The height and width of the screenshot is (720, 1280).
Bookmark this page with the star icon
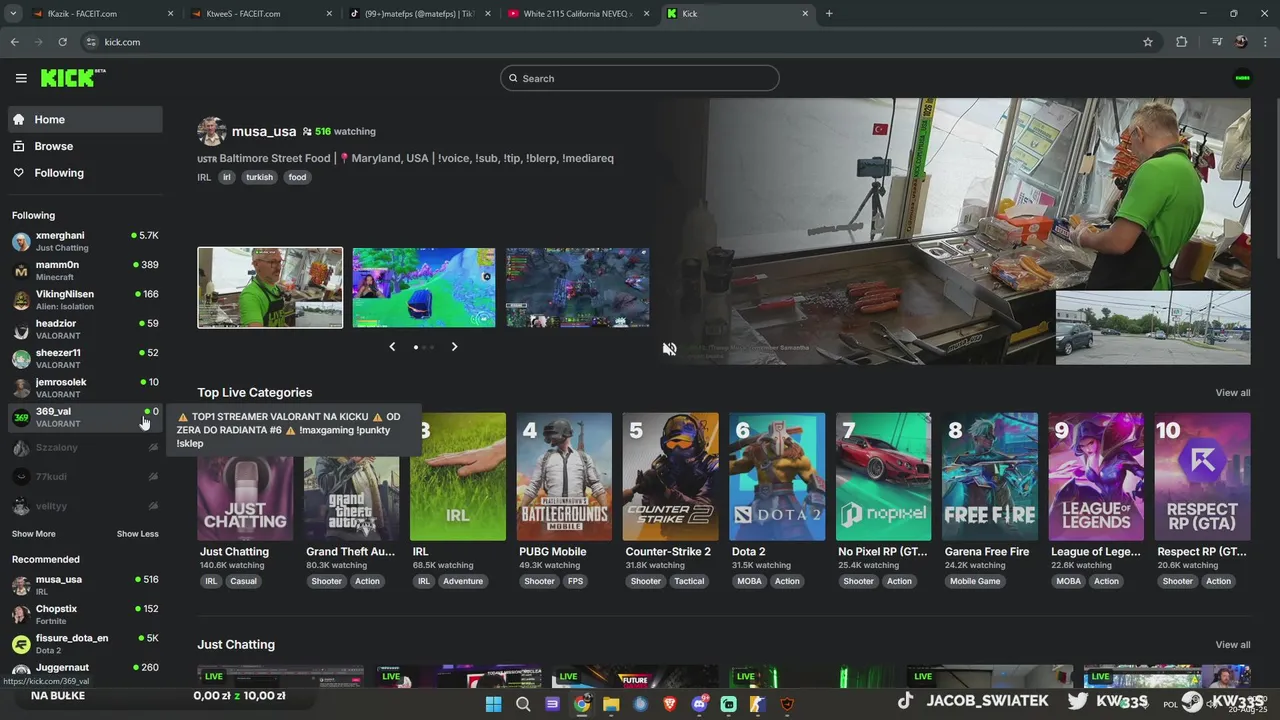(1148, 42)
